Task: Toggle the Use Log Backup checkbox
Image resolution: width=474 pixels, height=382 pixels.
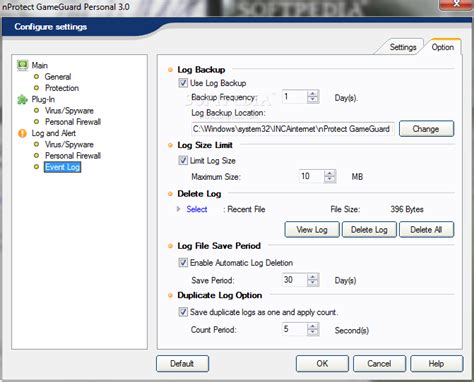Action: pyautogui.click(x=183, y=83)
